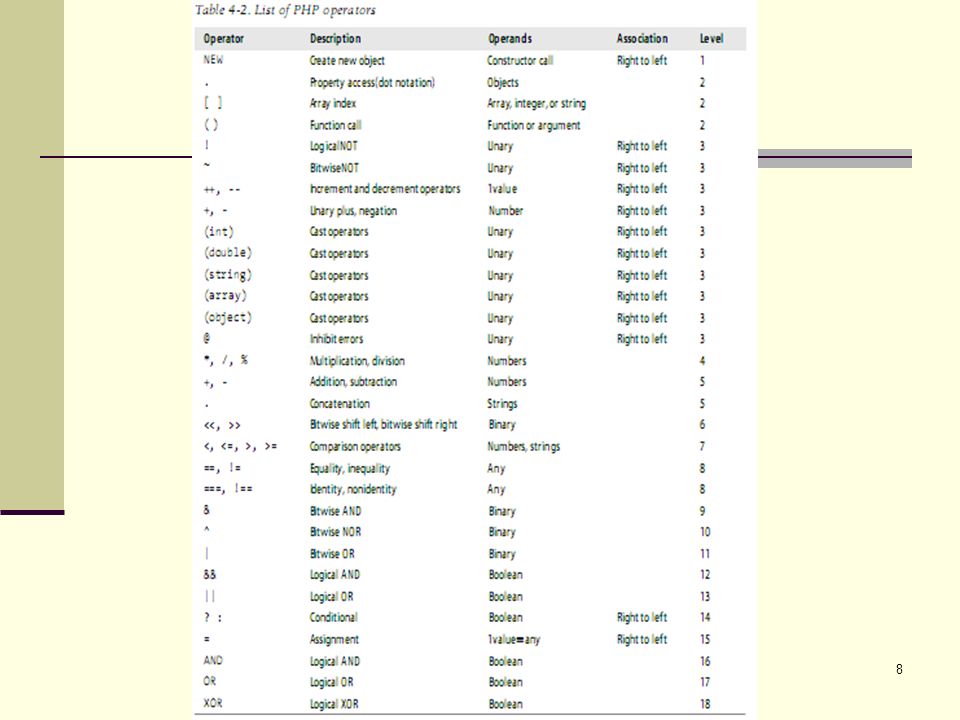Screen dimensions: 960x720
Task: Select the '@' operator cell
Action: click(207, 339)
